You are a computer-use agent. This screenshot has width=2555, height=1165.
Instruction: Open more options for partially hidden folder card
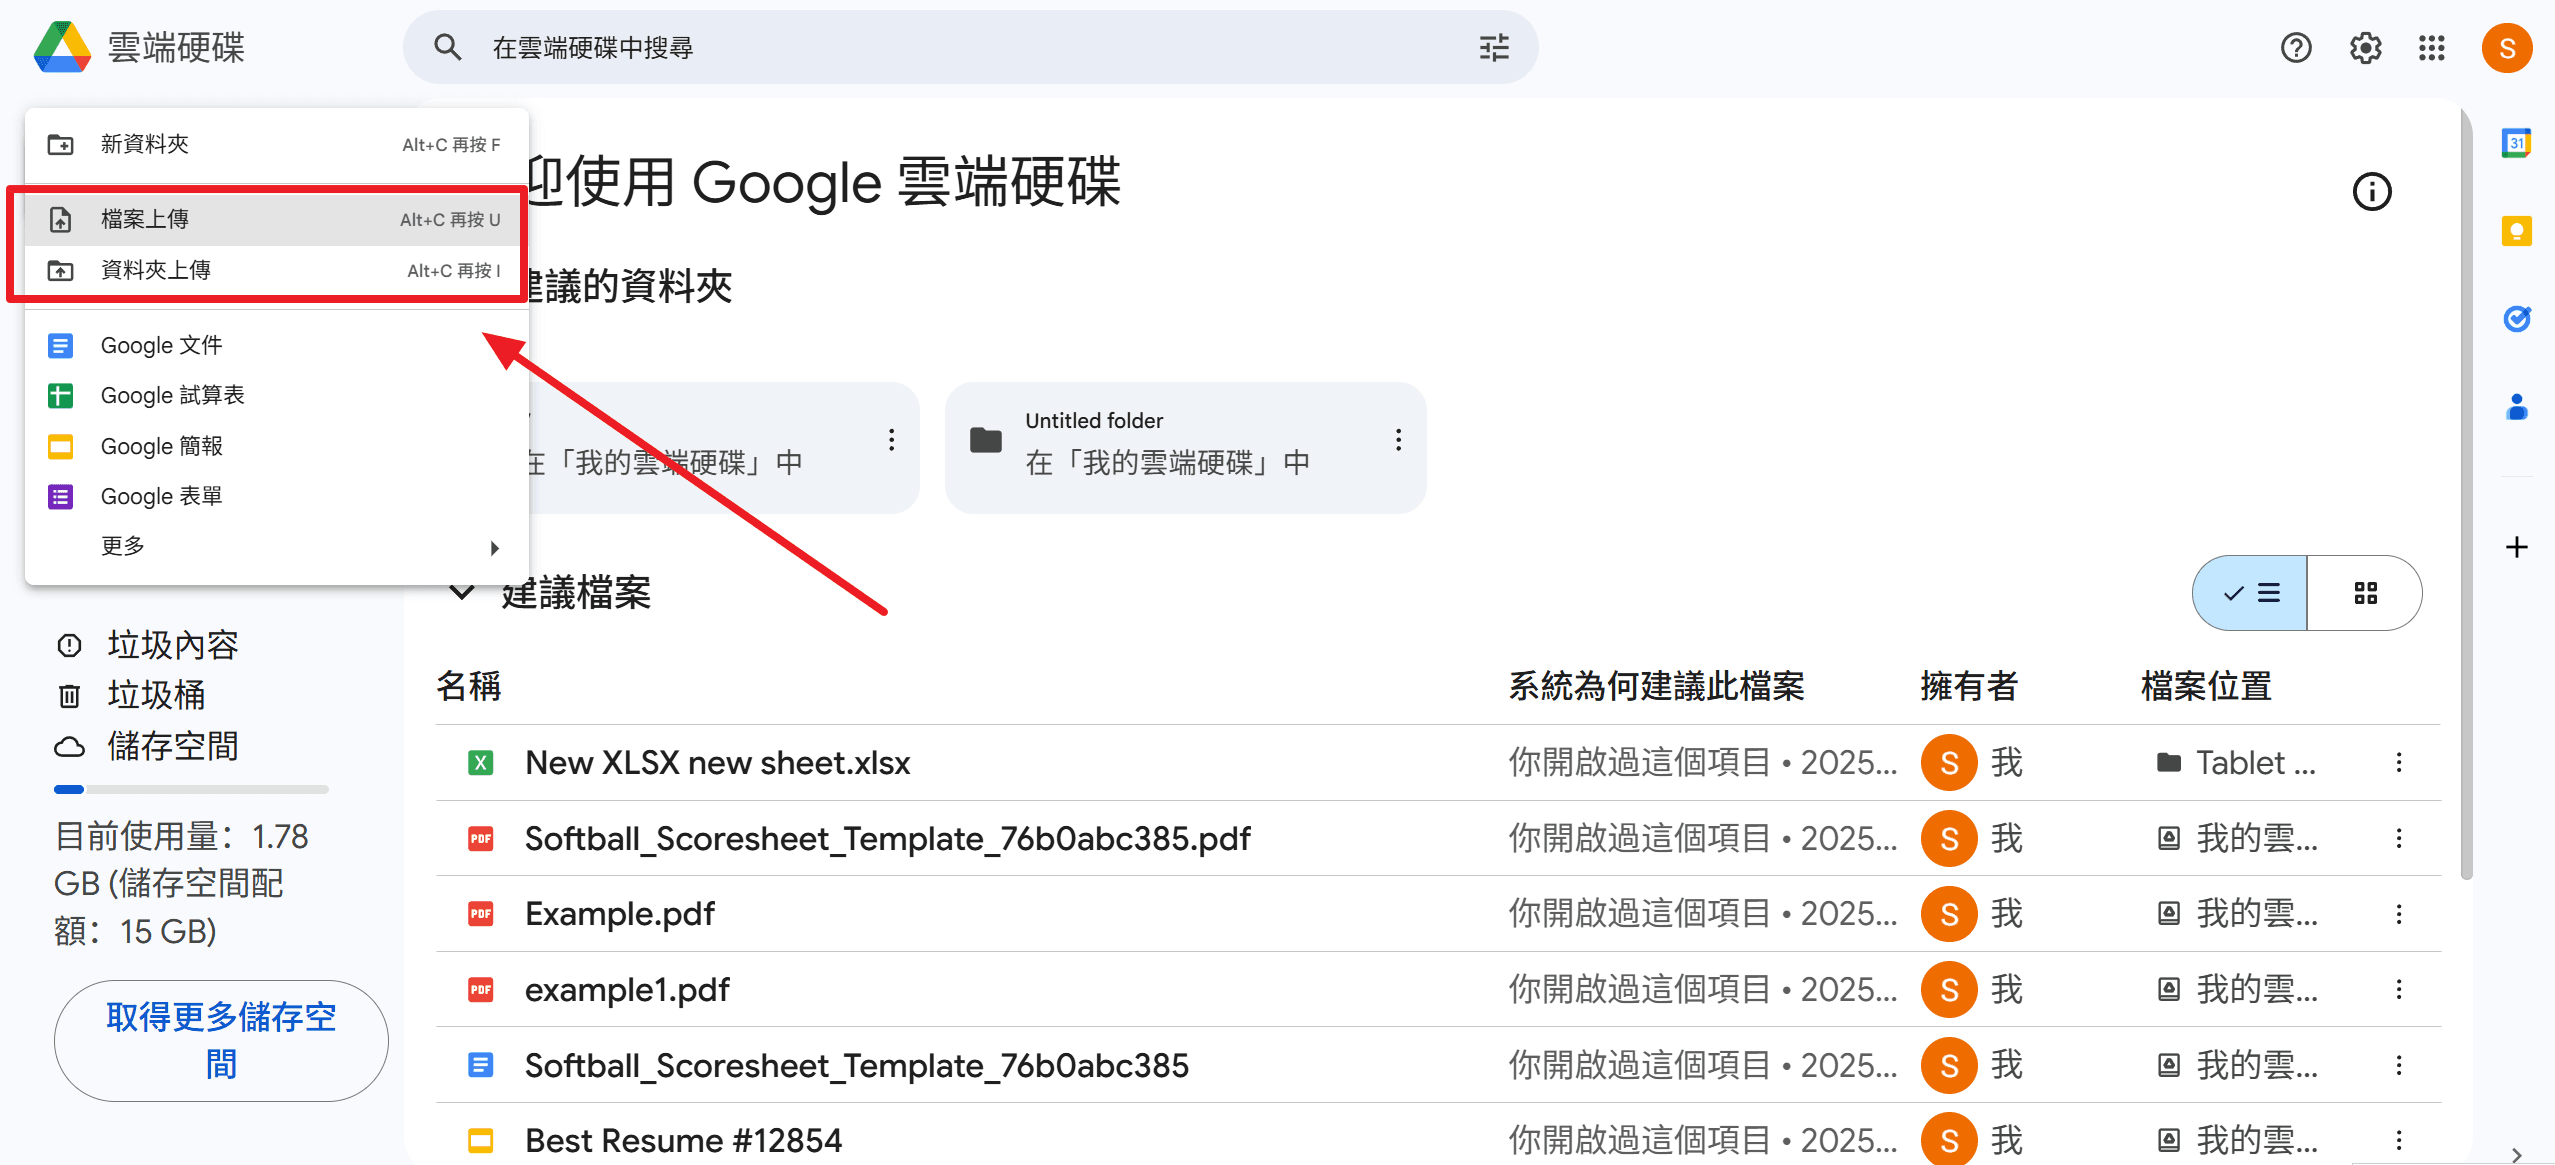[891, 440]
